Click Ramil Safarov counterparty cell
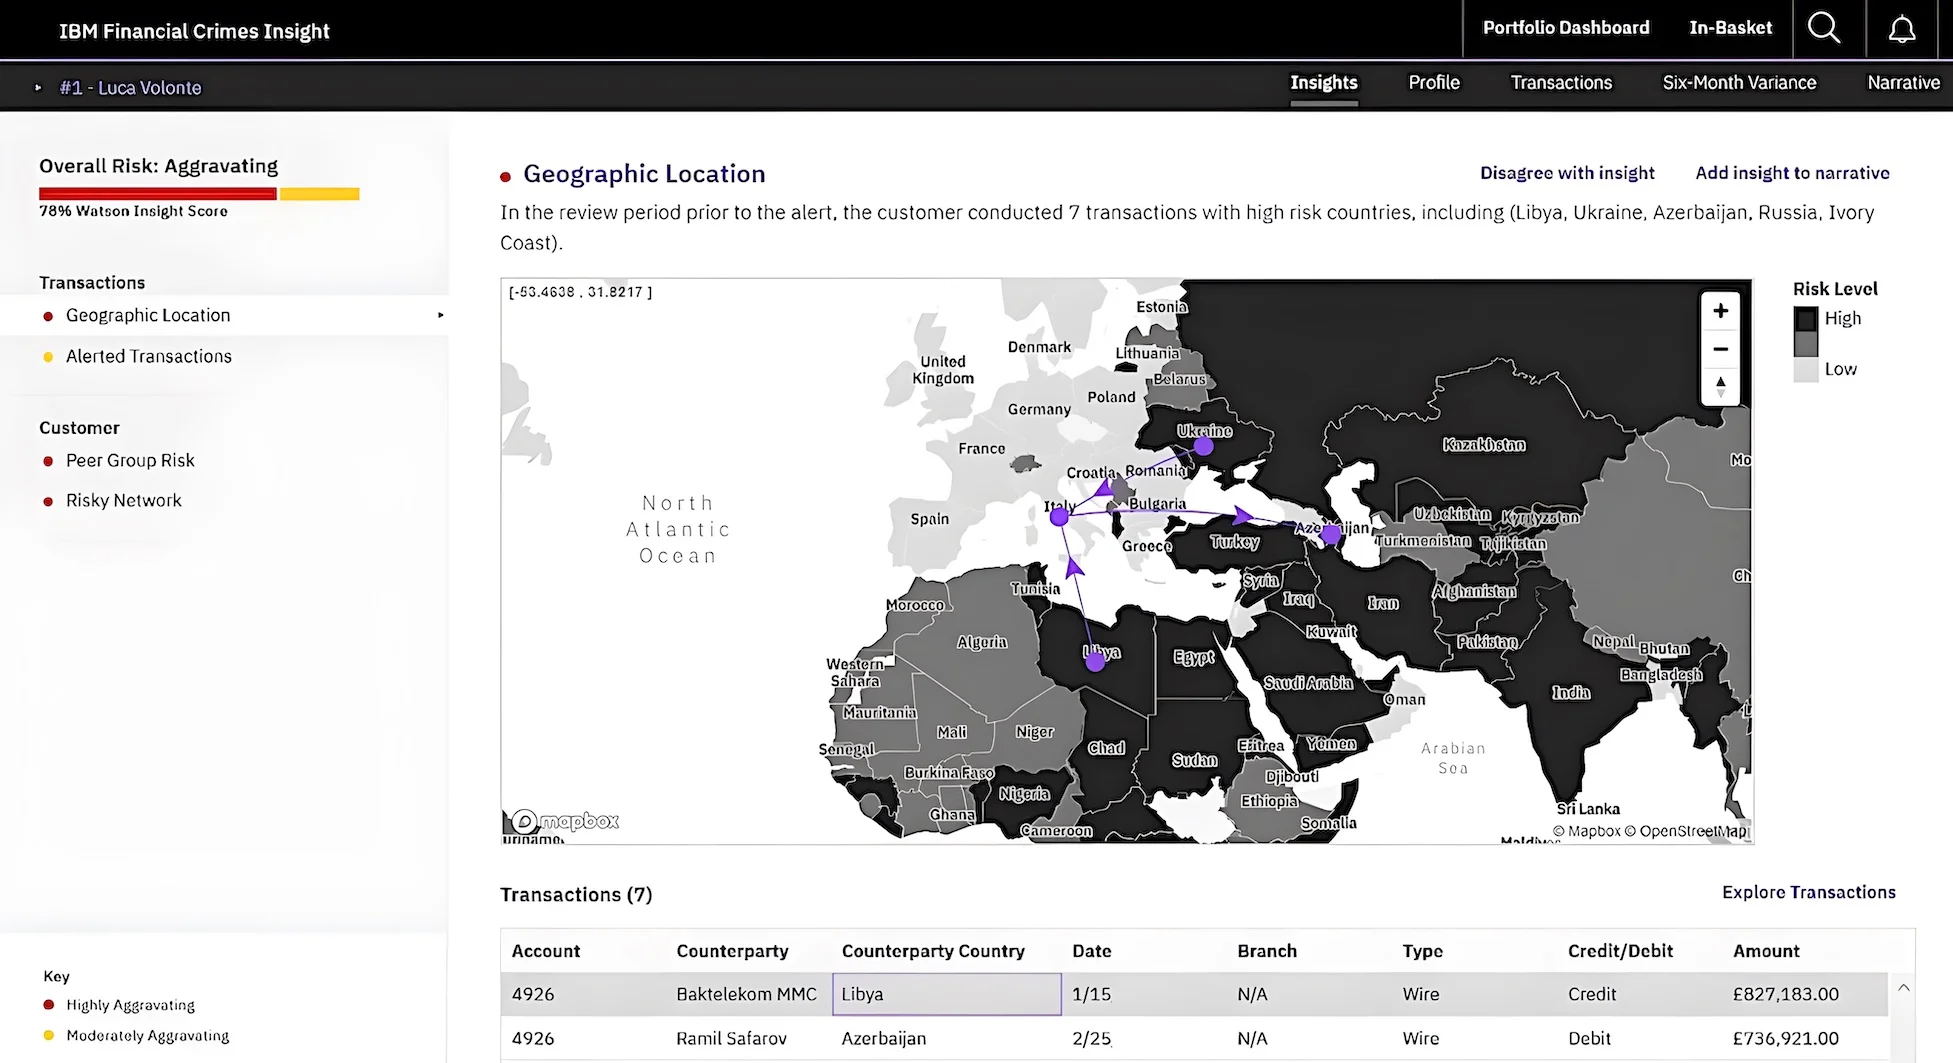1953x1063 pixels. [731, 1038]
